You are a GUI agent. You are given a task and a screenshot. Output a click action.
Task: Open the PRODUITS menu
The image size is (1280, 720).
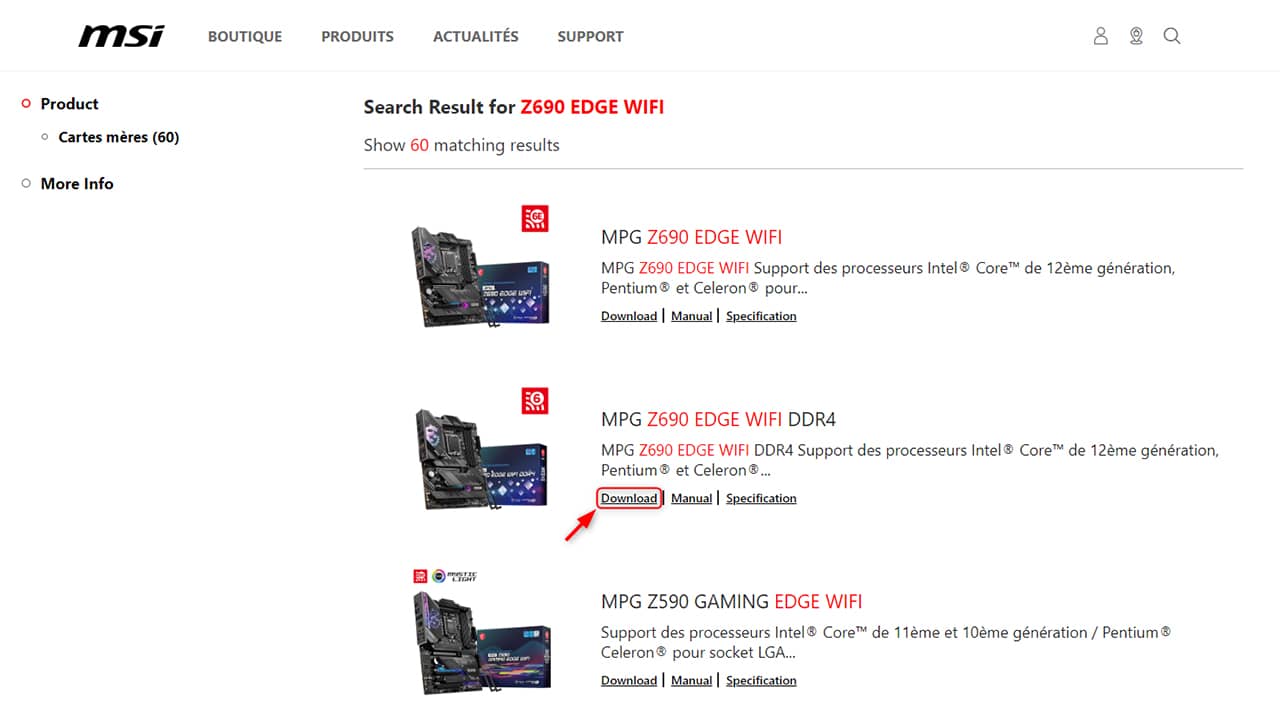[357, 36]
